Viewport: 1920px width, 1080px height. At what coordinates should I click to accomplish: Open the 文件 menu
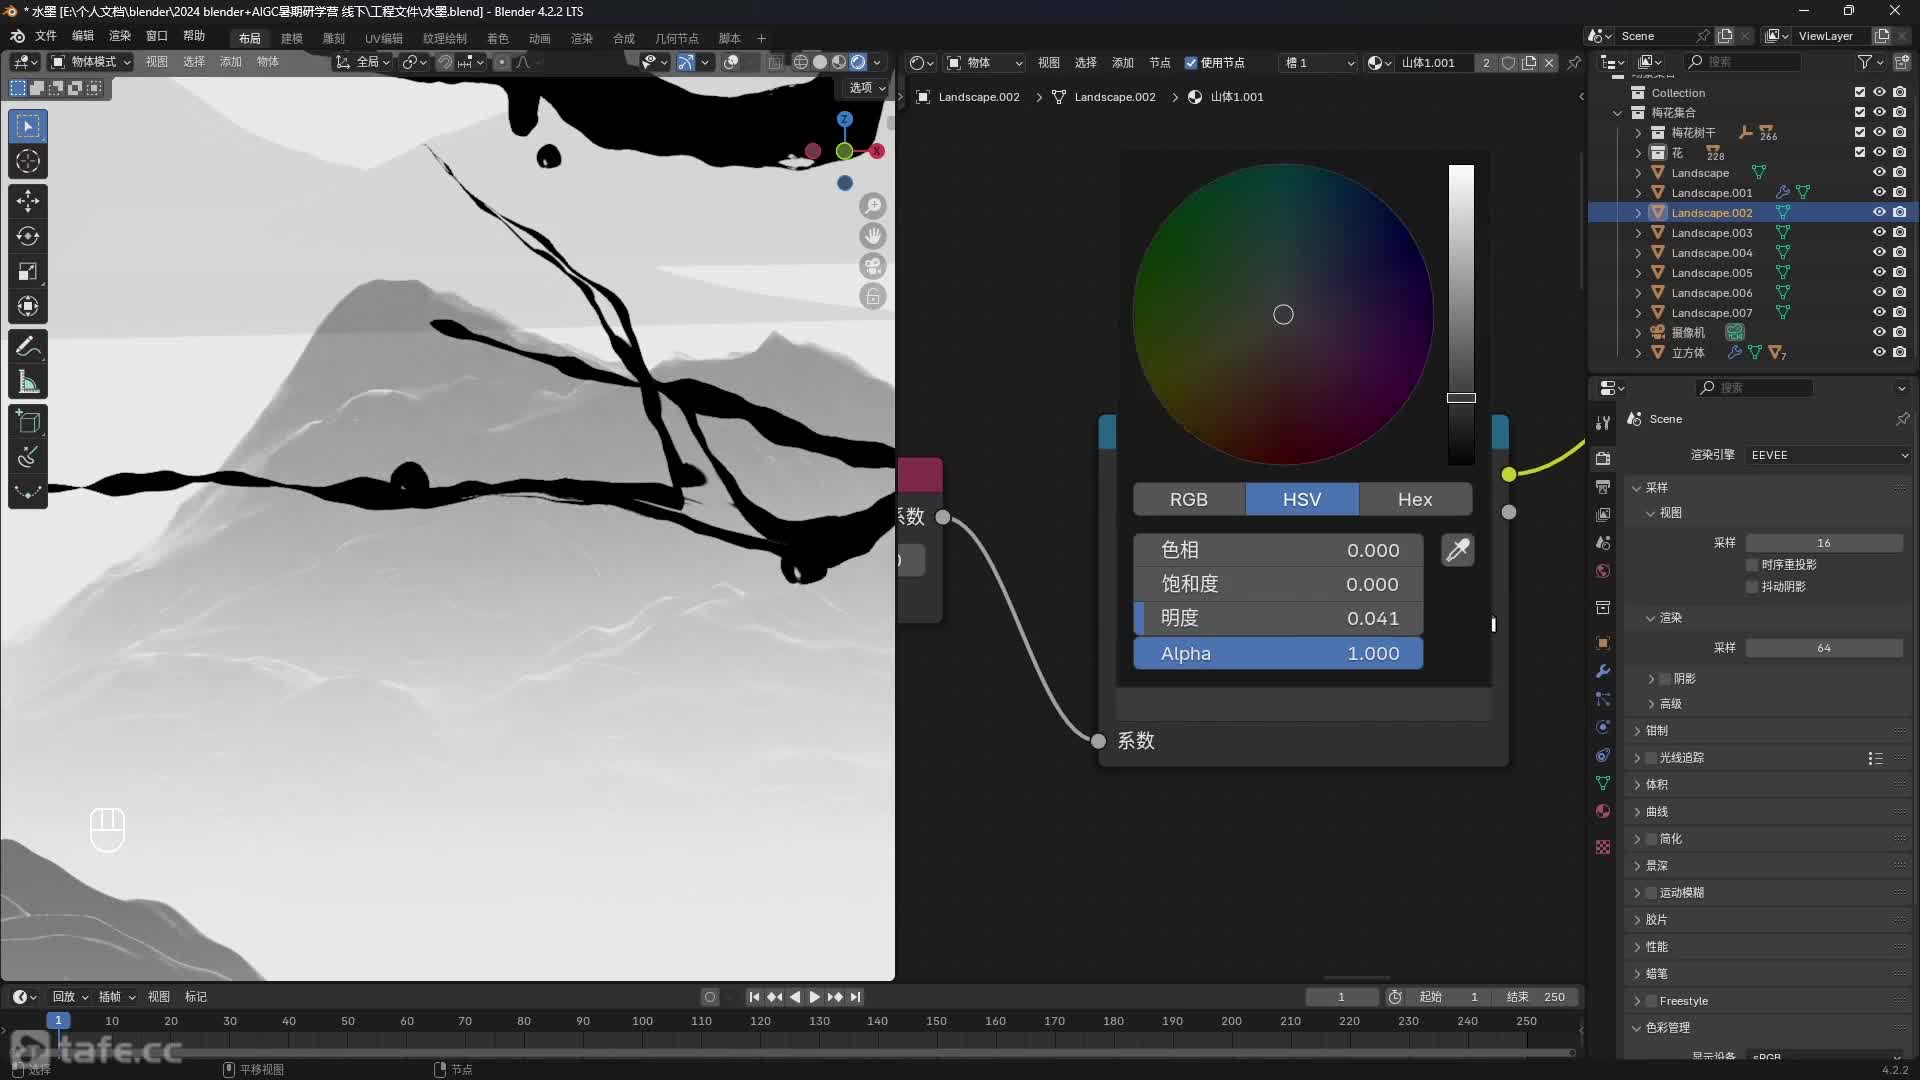[x=46, y=36]
